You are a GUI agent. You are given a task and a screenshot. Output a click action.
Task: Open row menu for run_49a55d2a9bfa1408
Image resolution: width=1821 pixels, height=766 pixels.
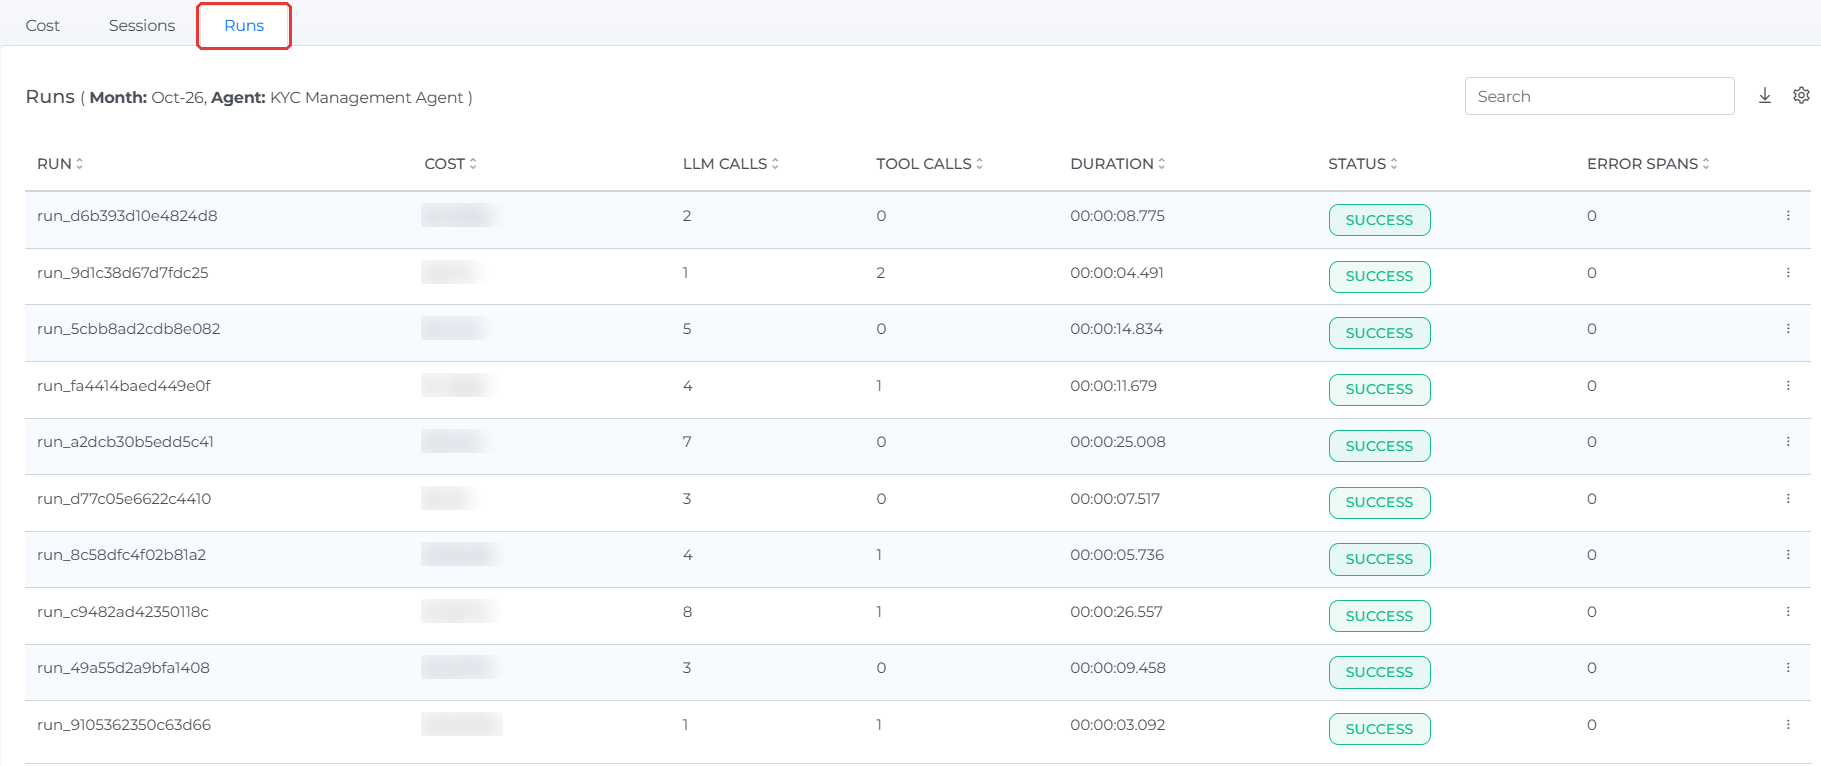coord(1788,668)
